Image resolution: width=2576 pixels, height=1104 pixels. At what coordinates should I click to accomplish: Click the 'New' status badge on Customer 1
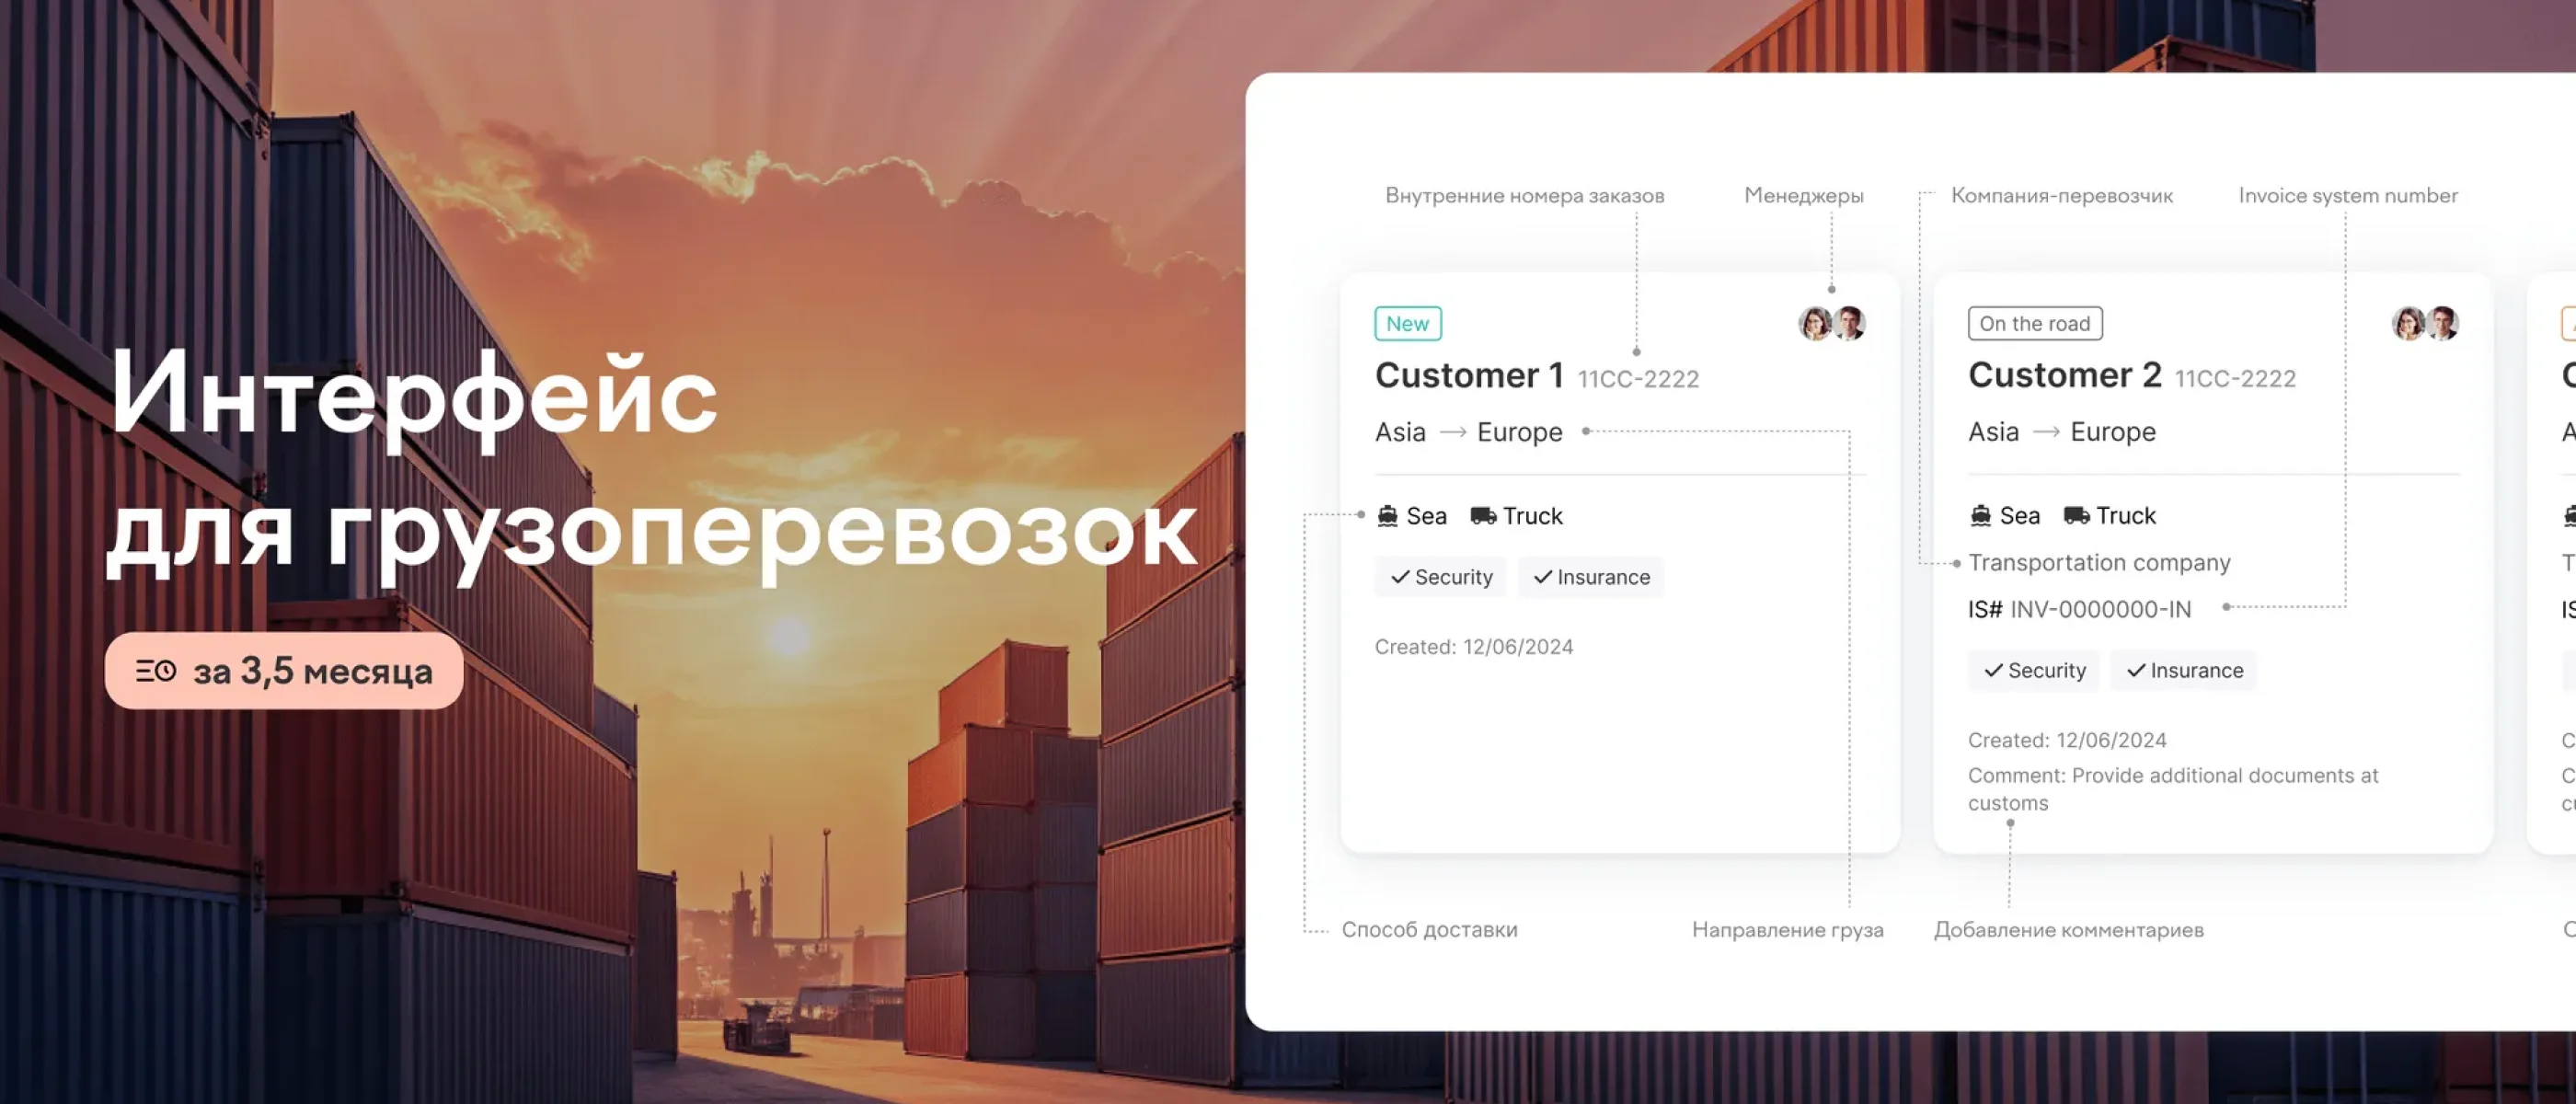(1407, 323)
